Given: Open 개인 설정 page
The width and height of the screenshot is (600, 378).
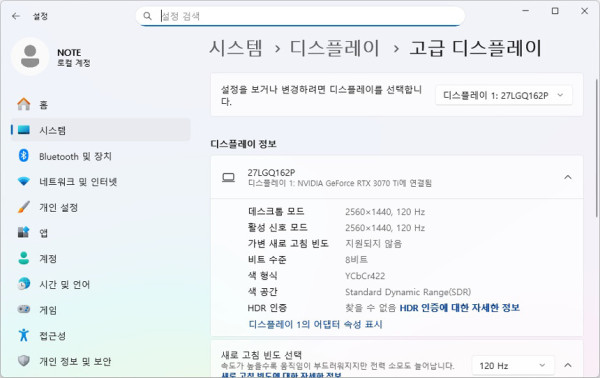Looking at the screenshot, I should coord(101,207).
